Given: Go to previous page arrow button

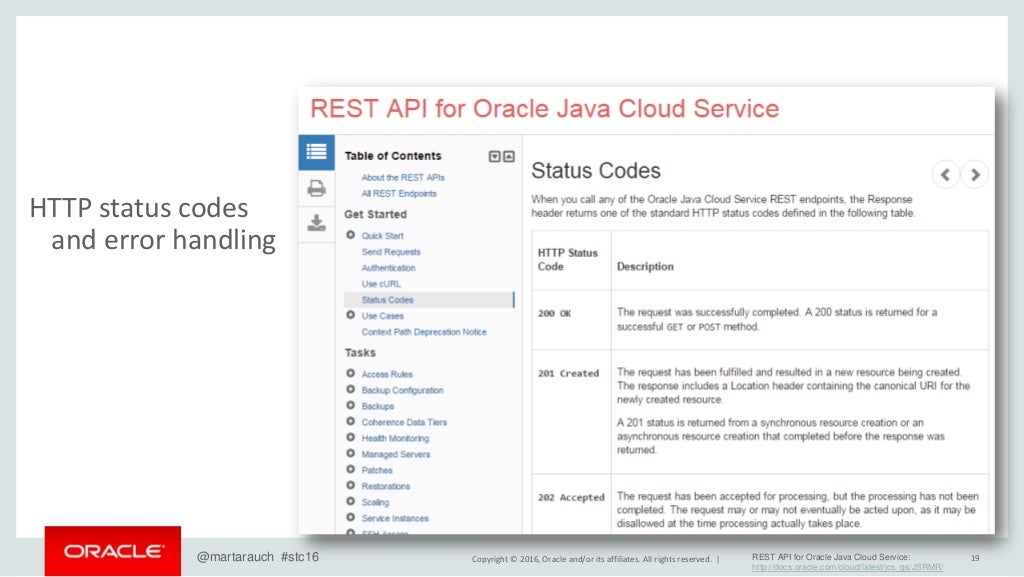Looking at the screenshot, I should point(945,174).
